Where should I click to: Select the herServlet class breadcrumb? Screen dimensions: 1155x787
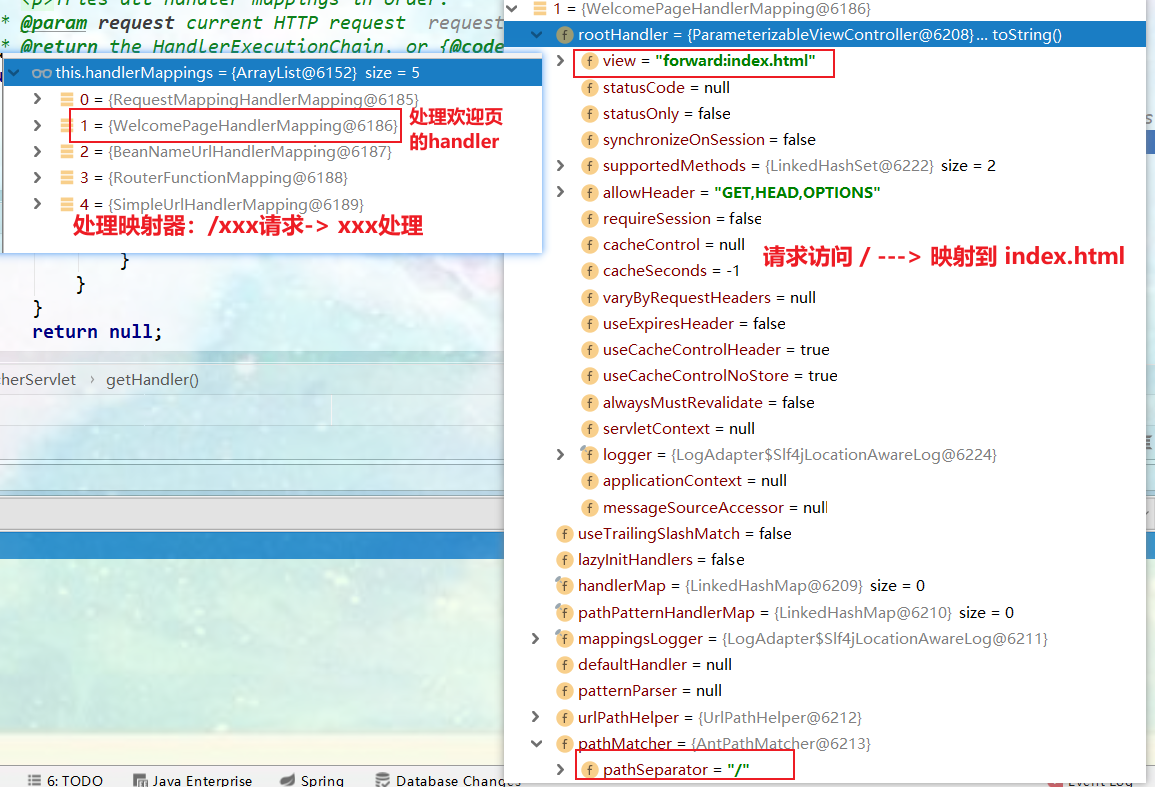click(38, 379)
